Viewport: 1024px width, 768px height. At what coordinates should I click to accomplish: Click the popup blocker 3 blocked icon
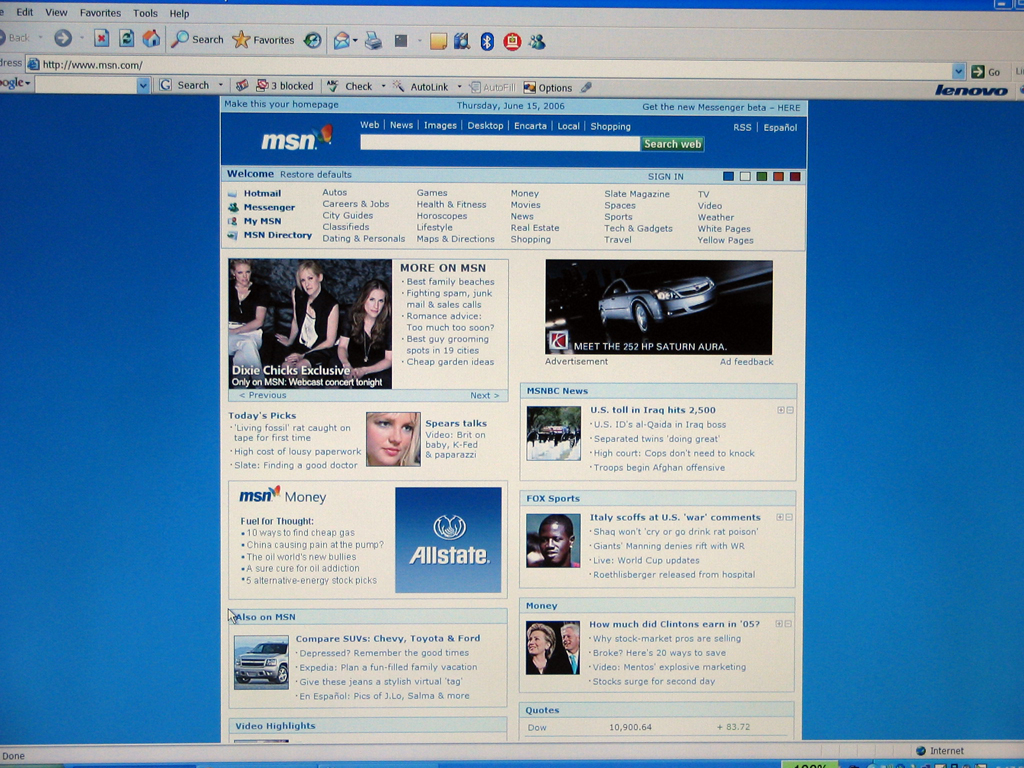[x=285, y=86]
